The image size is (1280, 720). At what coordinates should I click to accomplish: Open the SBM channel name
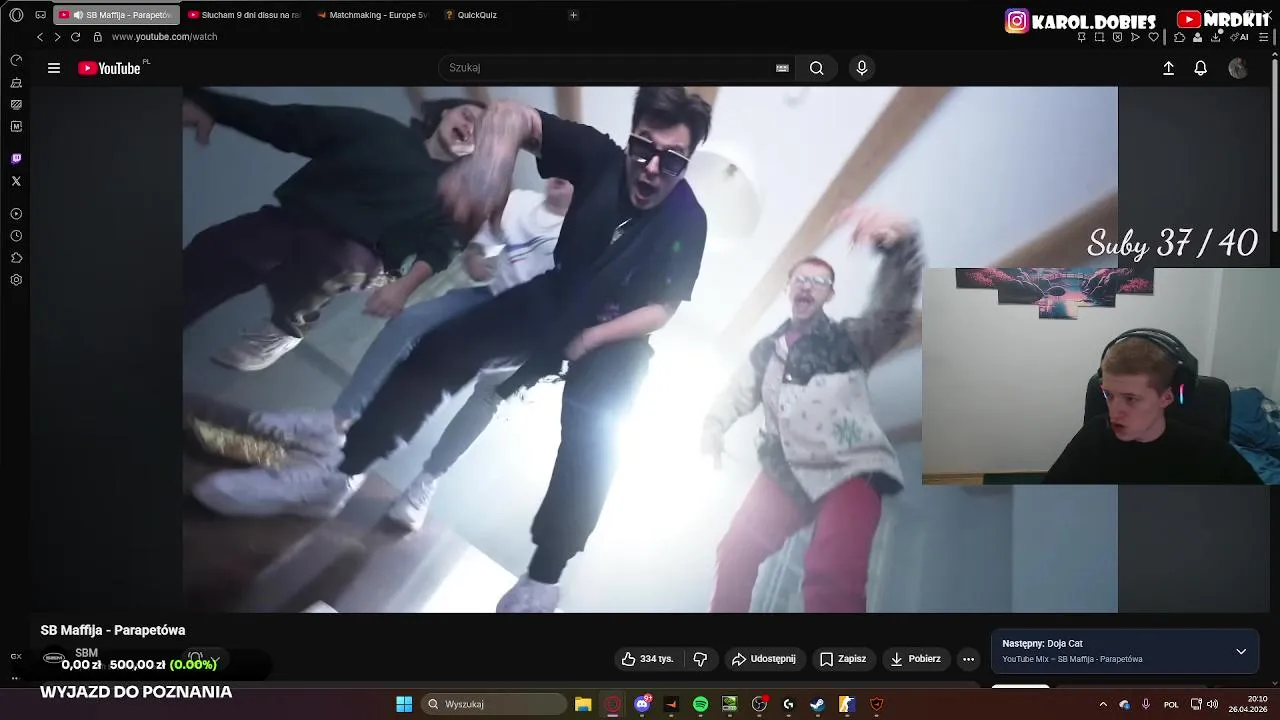(x=86, y=653)
